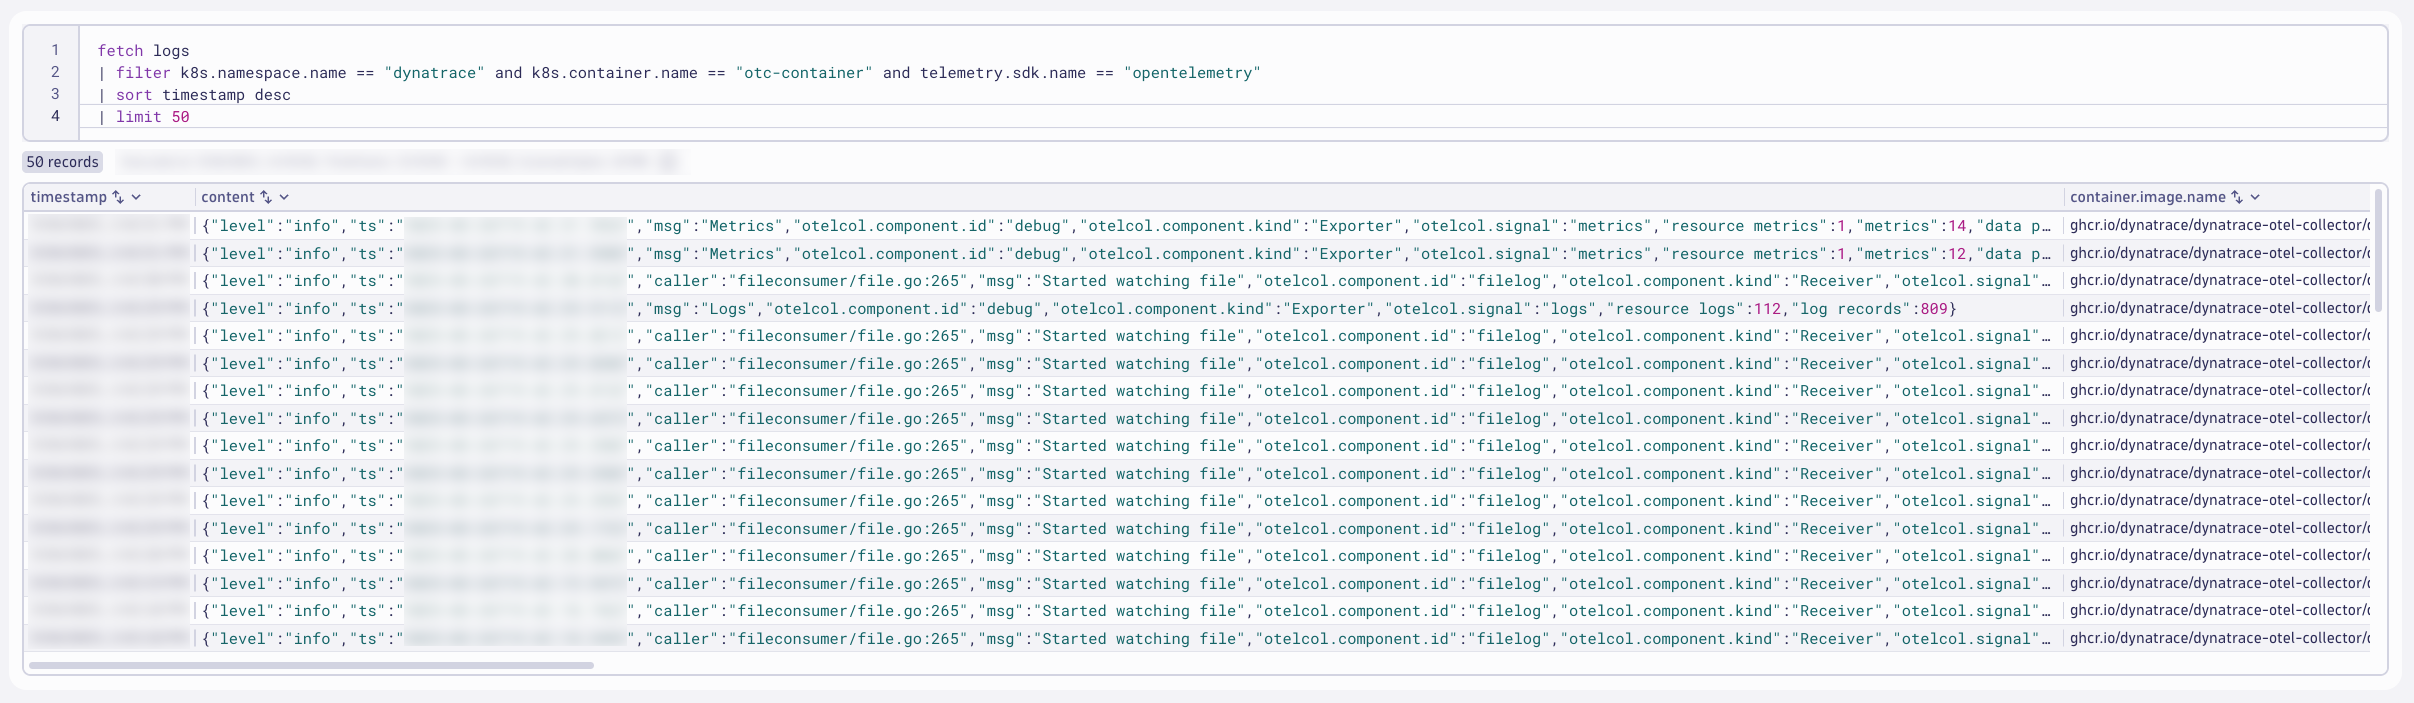Viewport: 2414px width, 703px height.
Task: Click the "50 records" badge
Action: click(62, 162)
